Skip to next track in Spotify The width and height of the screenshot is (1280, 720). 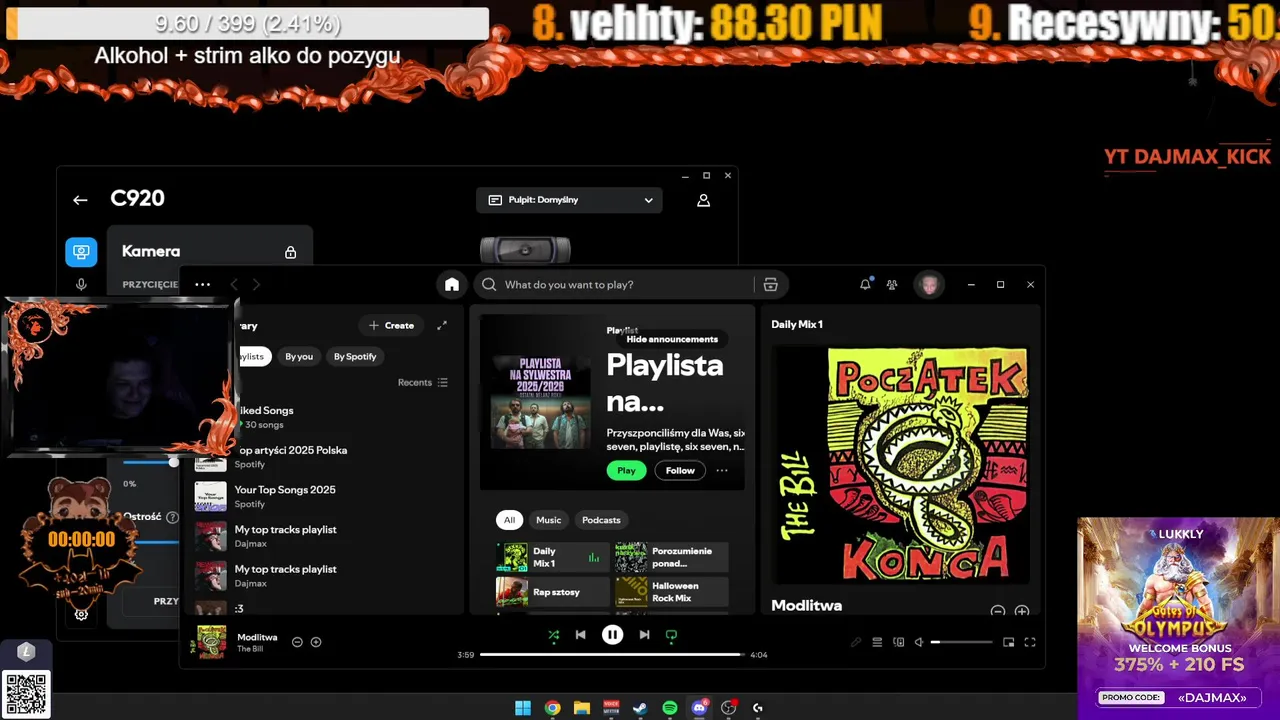pos(644,635)
